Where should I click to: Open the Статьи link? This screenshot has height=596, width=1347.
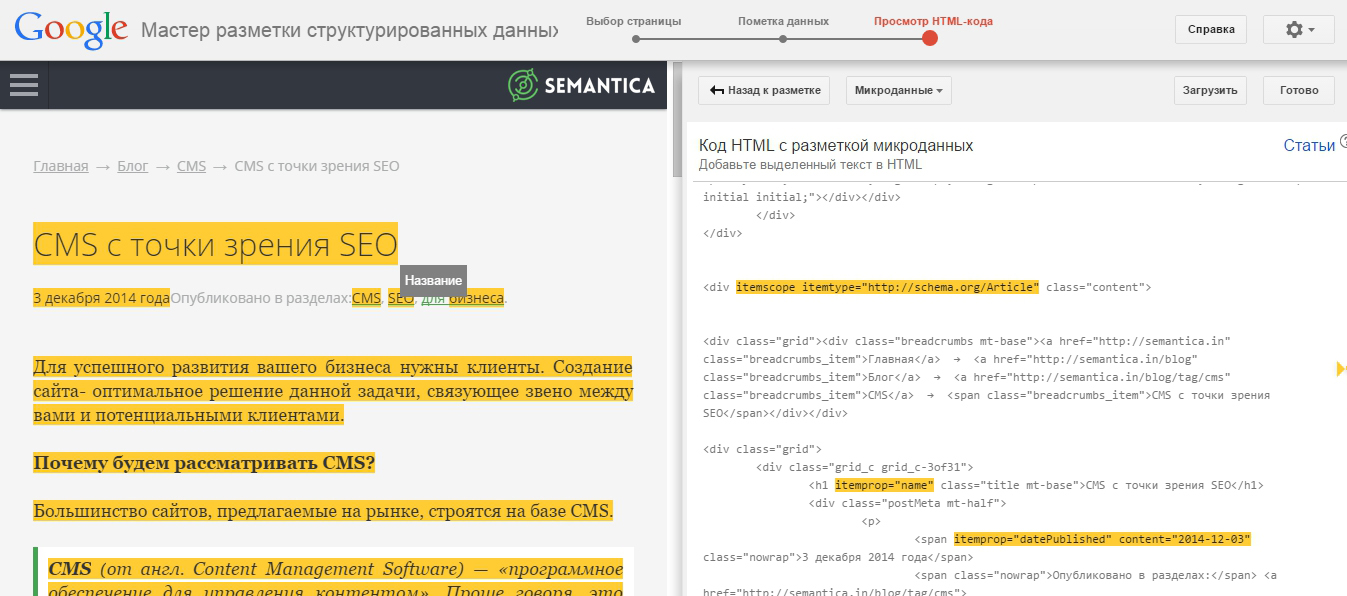[1308, 146]
